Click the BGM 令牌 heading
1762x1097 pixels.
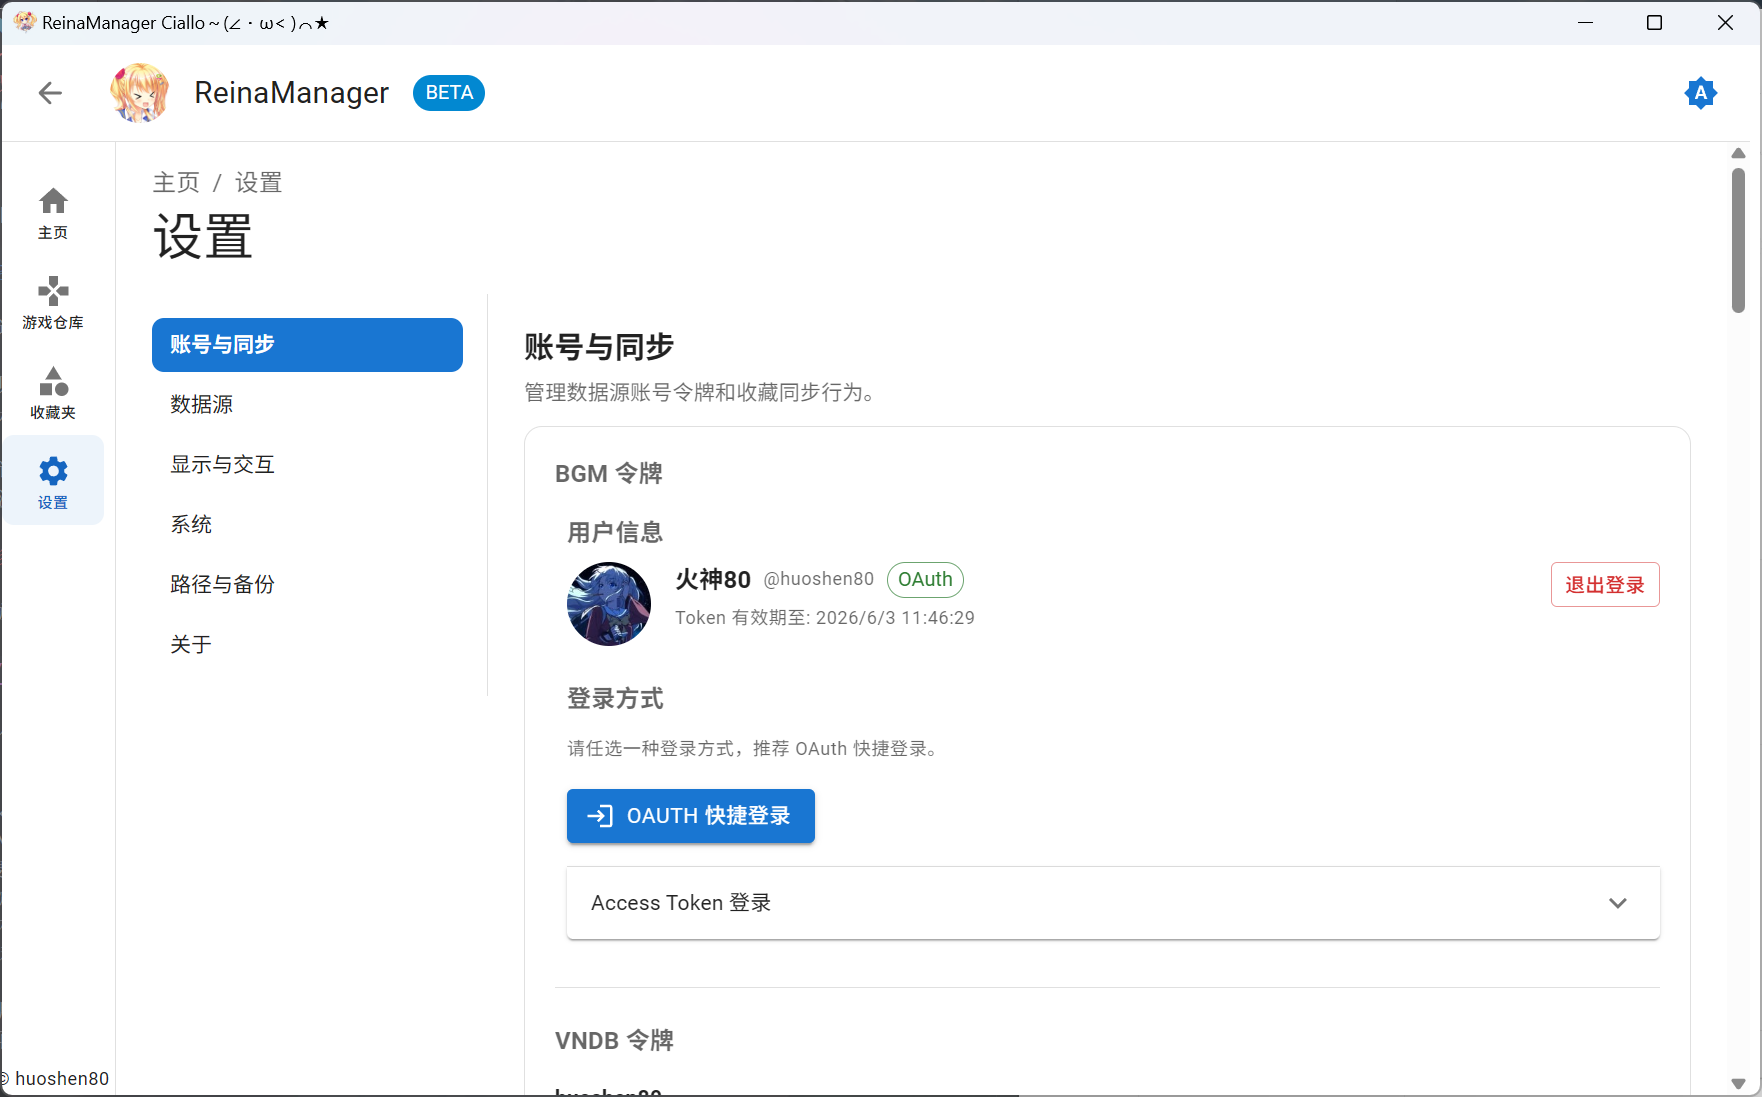(x=609, y=474)
